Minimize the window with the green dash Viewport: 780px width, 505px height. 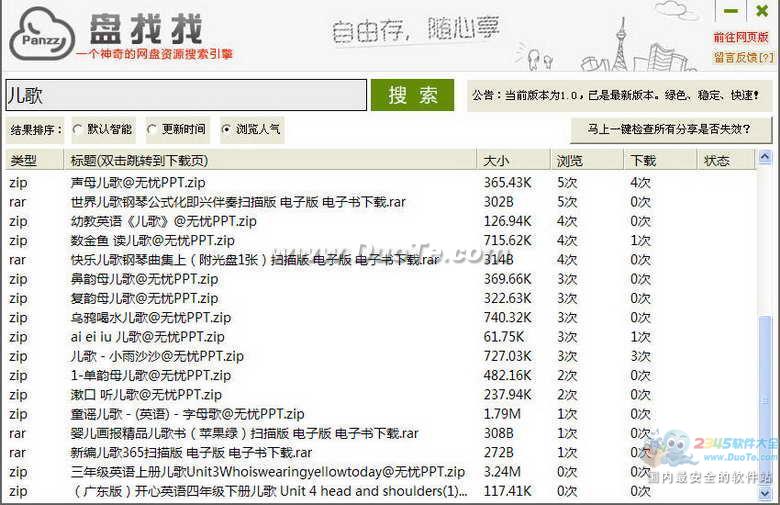pos(730,12)
